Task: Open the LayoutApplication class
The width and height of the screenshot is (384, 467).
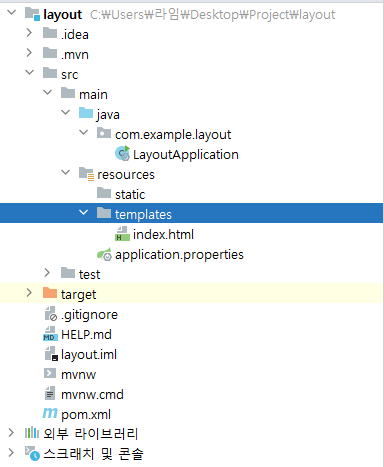Action: [186, 155]
